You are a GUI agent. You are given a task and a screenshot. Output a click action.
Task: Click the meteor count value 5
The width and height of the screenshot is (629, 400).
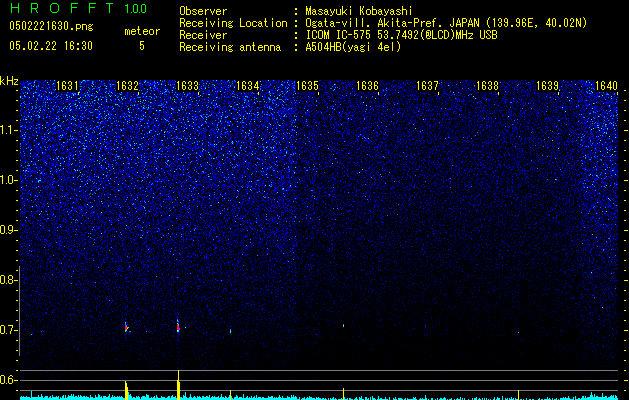pos(142,46)
